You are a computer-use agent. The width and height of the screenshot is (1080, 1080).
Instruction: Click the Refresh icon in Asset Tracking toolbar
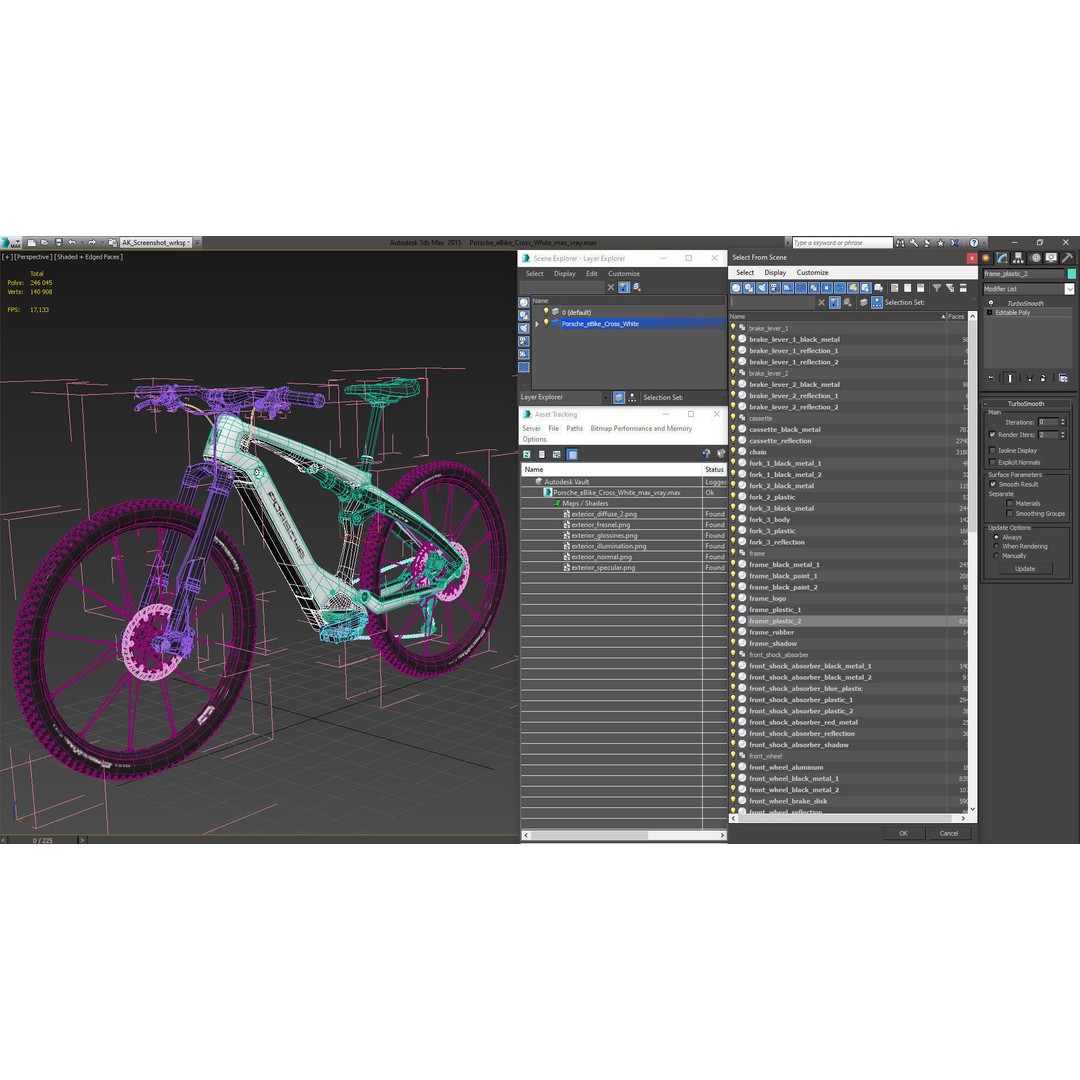527,455
